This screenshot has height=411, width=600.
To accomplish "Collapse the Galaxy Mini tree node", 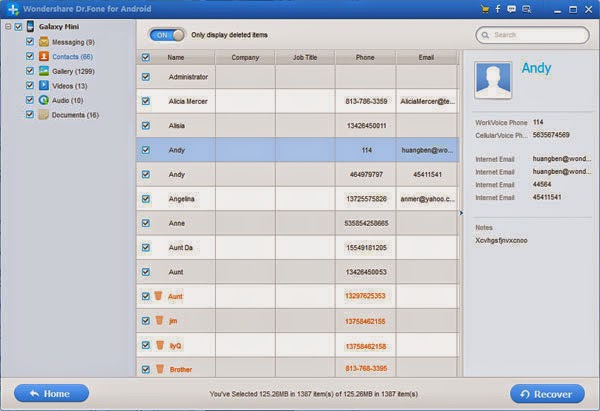I will tap(8, 26).
